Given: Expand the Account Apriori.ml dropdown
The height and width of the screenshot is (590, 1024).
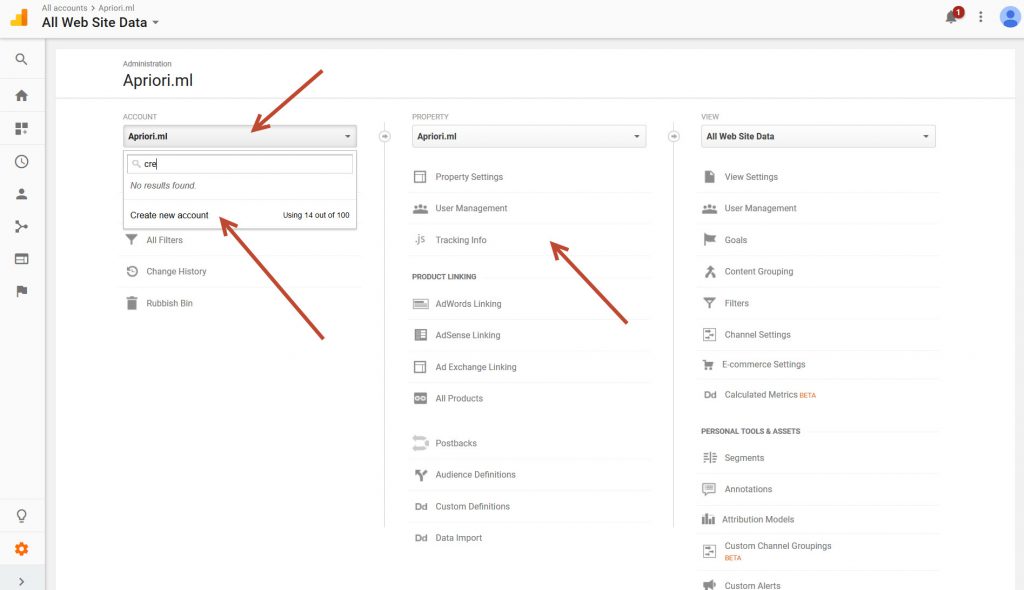Looking at the screenshot, I should pyautogui.click(x=240, y=136).
